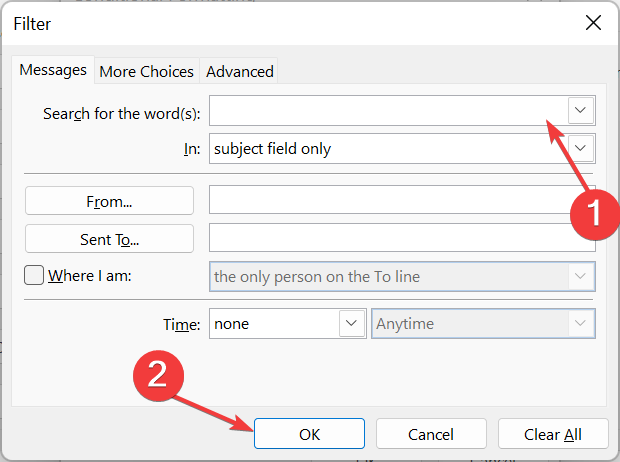The image size is (620, 462).
Task: Click the Cancel button
Action: coord(431,434)
